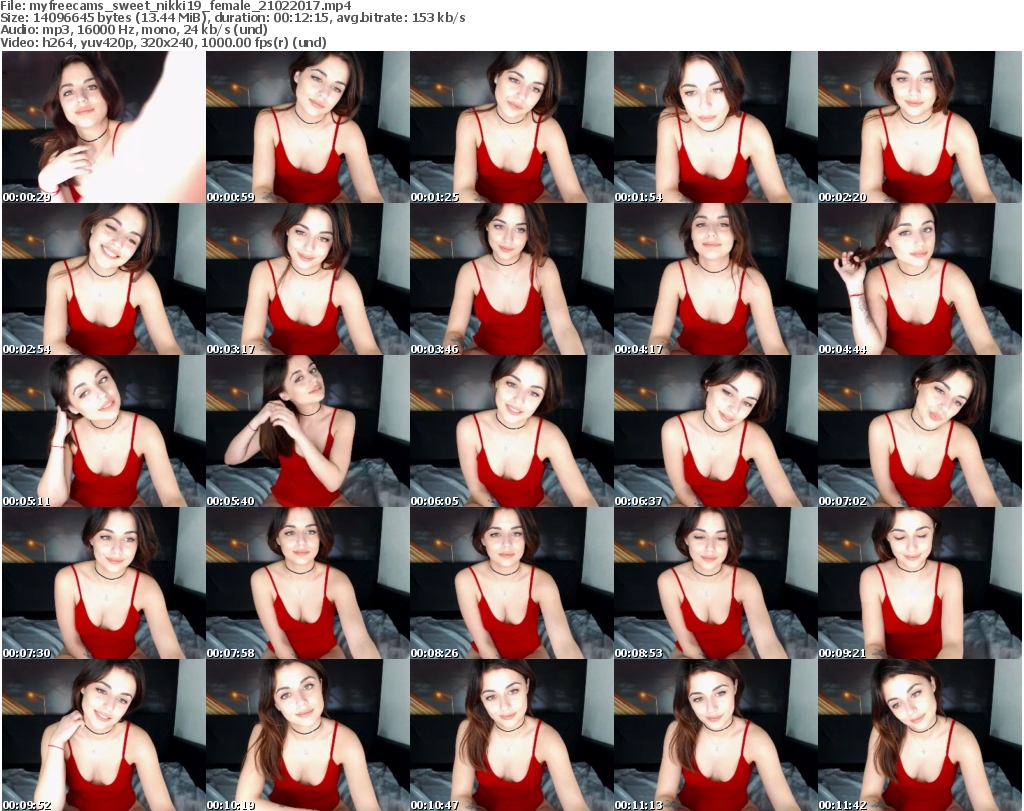Click the 'File:' name line in header

[176, 6]
